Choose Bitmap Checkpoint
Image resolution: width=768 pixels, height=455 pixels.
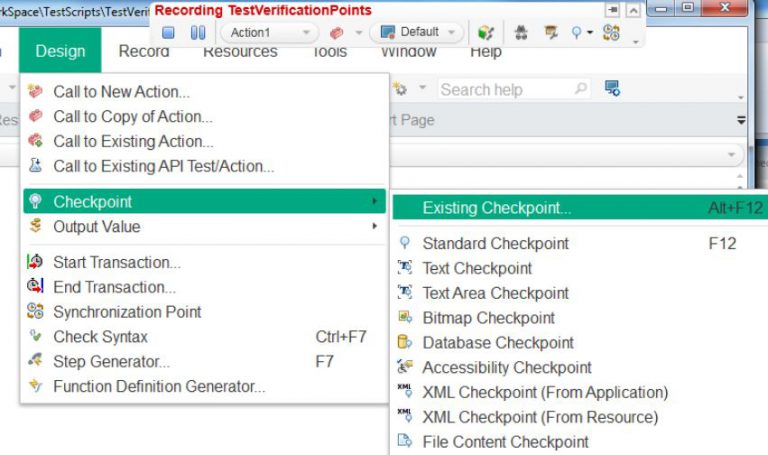click(580, 318)
